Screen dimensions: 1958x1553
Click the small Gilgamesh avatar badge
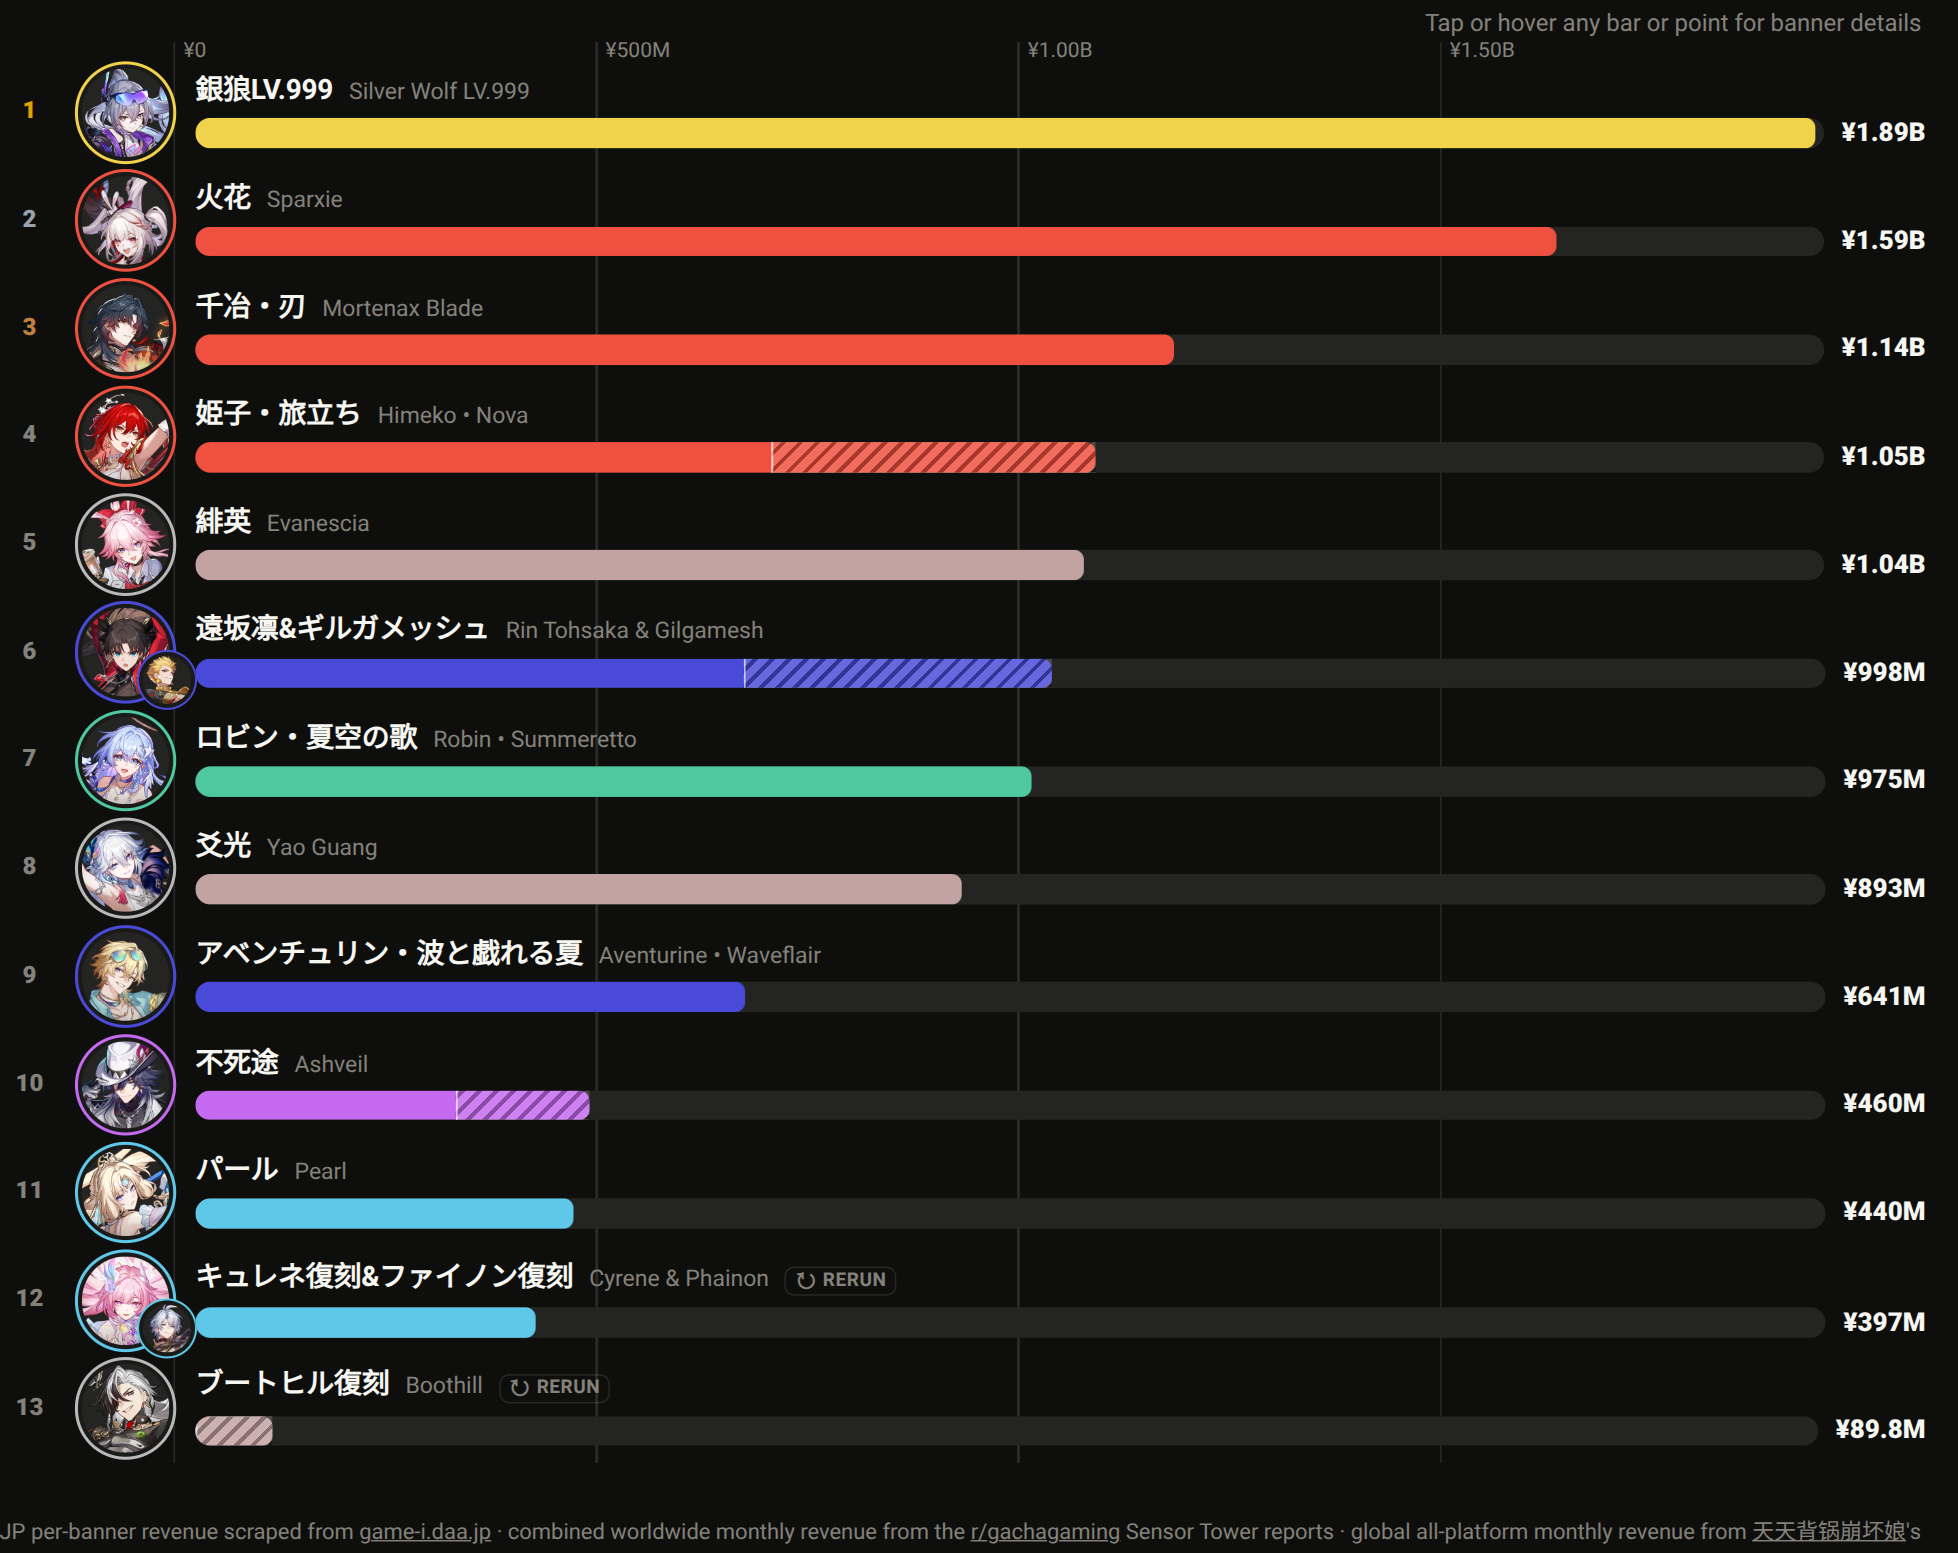(166, 679)
